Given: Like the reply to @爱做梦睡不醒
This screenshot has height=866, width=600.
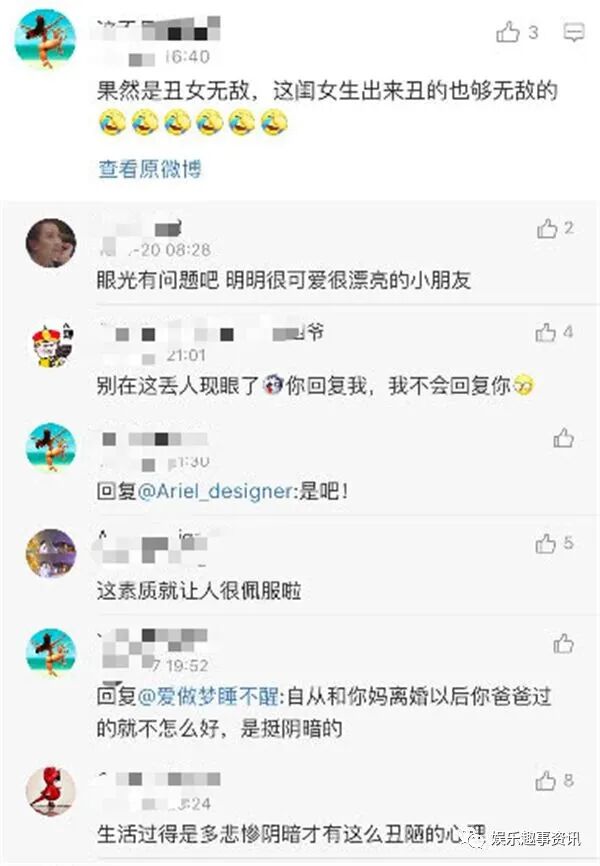Looking at the screenshot, I should [x=564, y=643].
